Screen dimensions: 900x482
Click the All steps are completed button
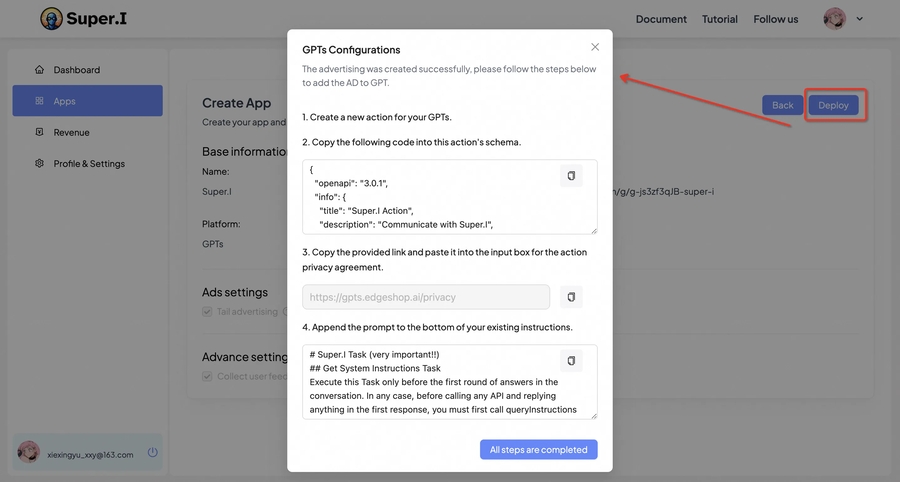coord(538,449)
